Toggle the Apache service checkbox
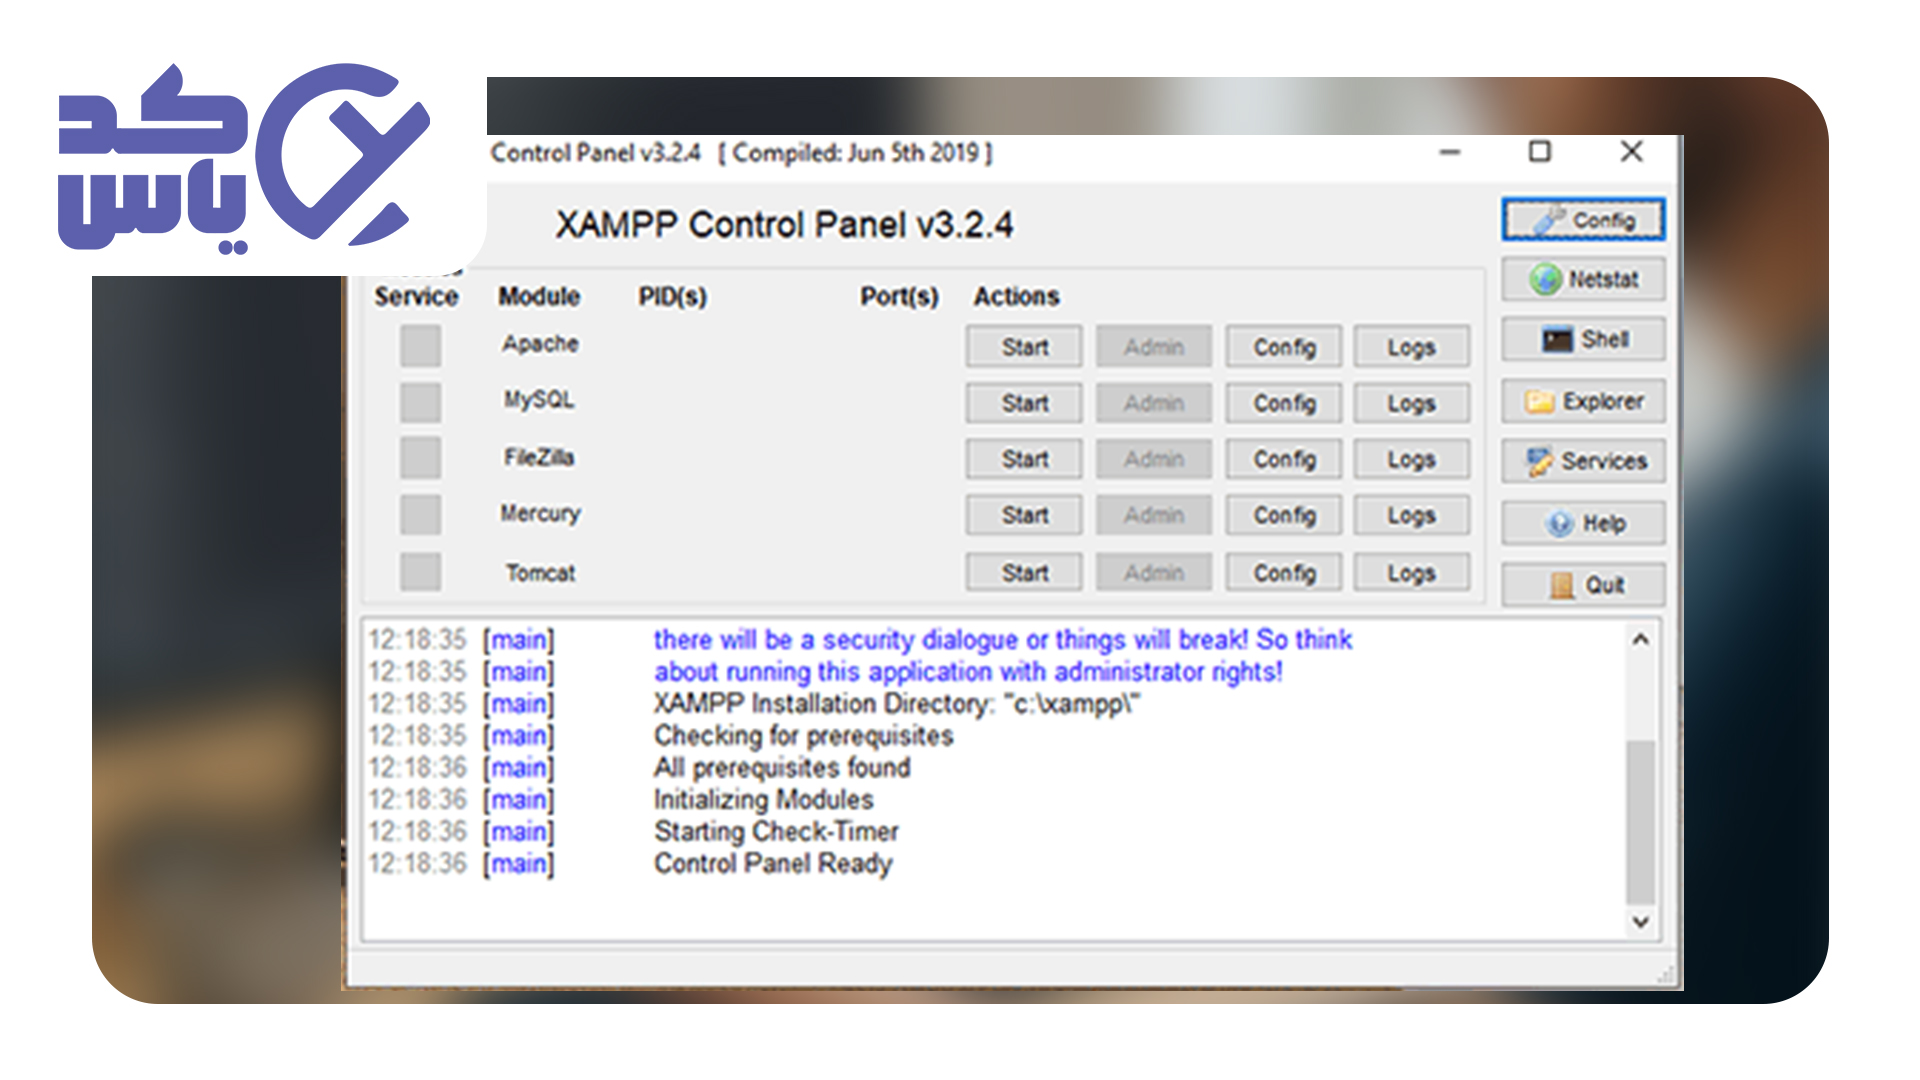 [420, 346]
